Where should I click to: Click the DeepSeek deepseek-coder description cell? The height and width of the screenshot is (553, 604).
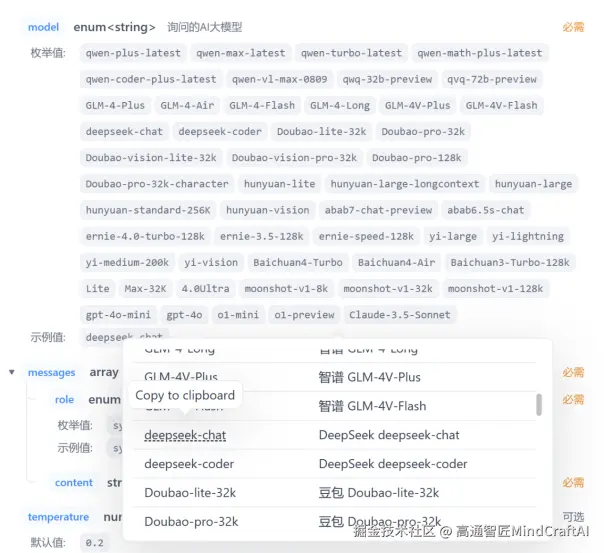[393, 464]
